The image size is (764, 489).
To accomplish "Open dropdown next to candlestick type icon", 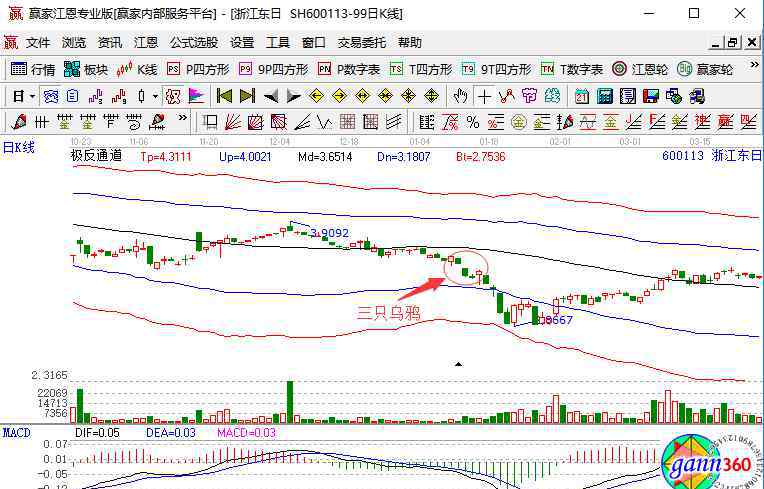I will [155, 96].
